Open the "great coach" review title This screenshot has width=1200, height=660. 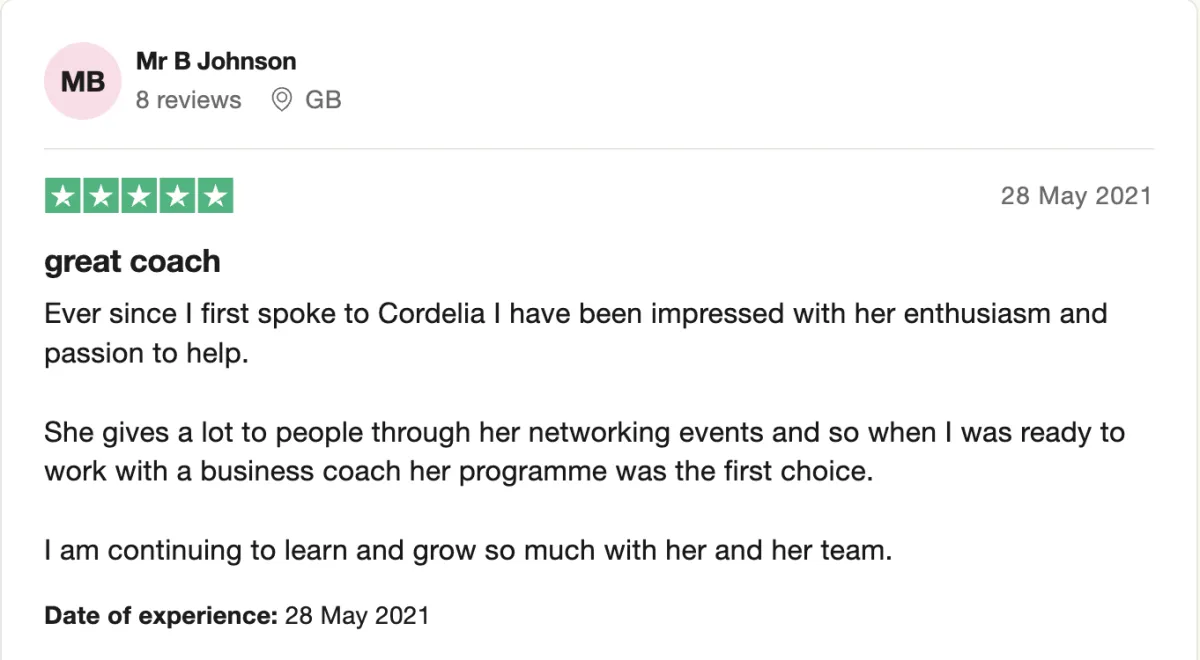click(x=132, y=262)
